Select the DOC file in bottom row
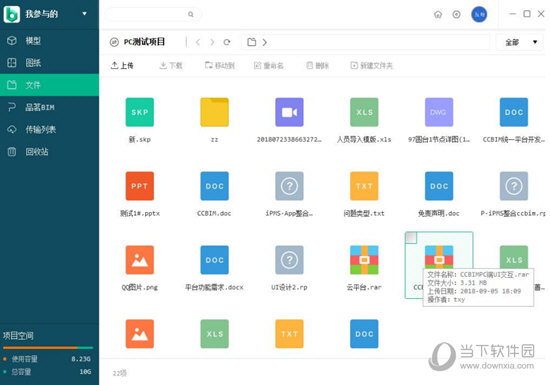 tap(364, 334)
